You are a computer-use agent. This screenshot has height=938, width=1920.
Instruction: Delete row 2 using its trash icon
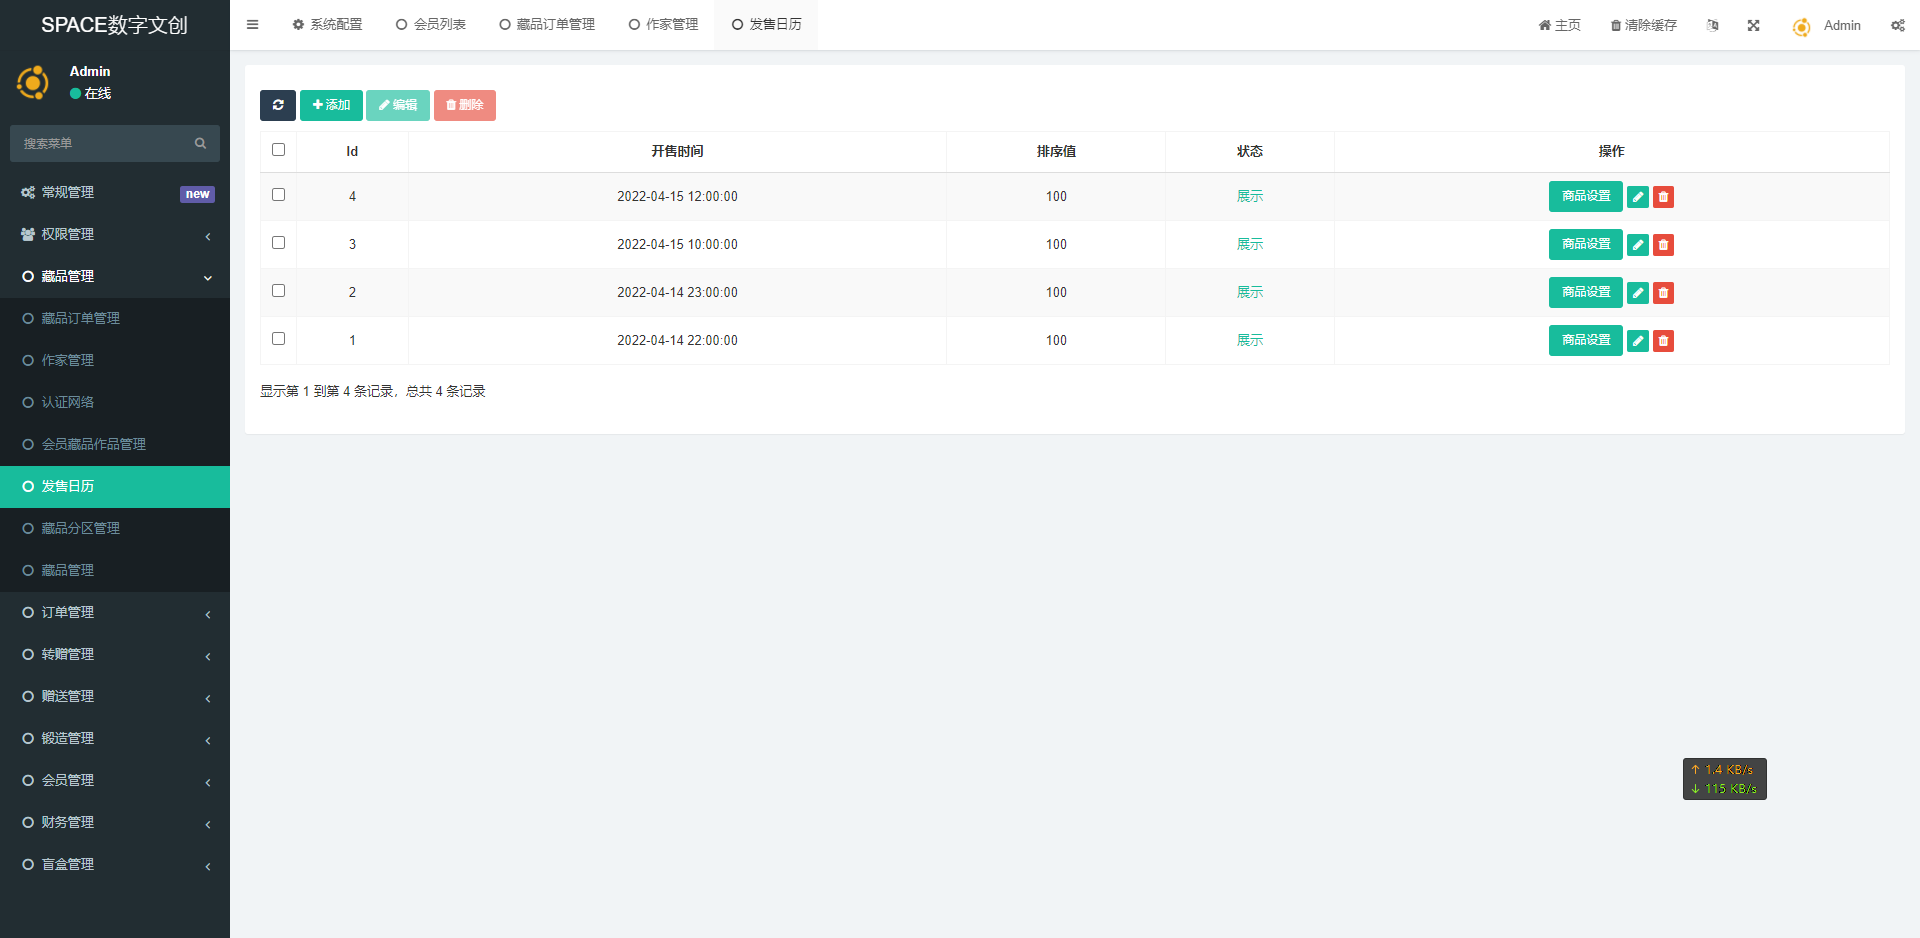1663,293
